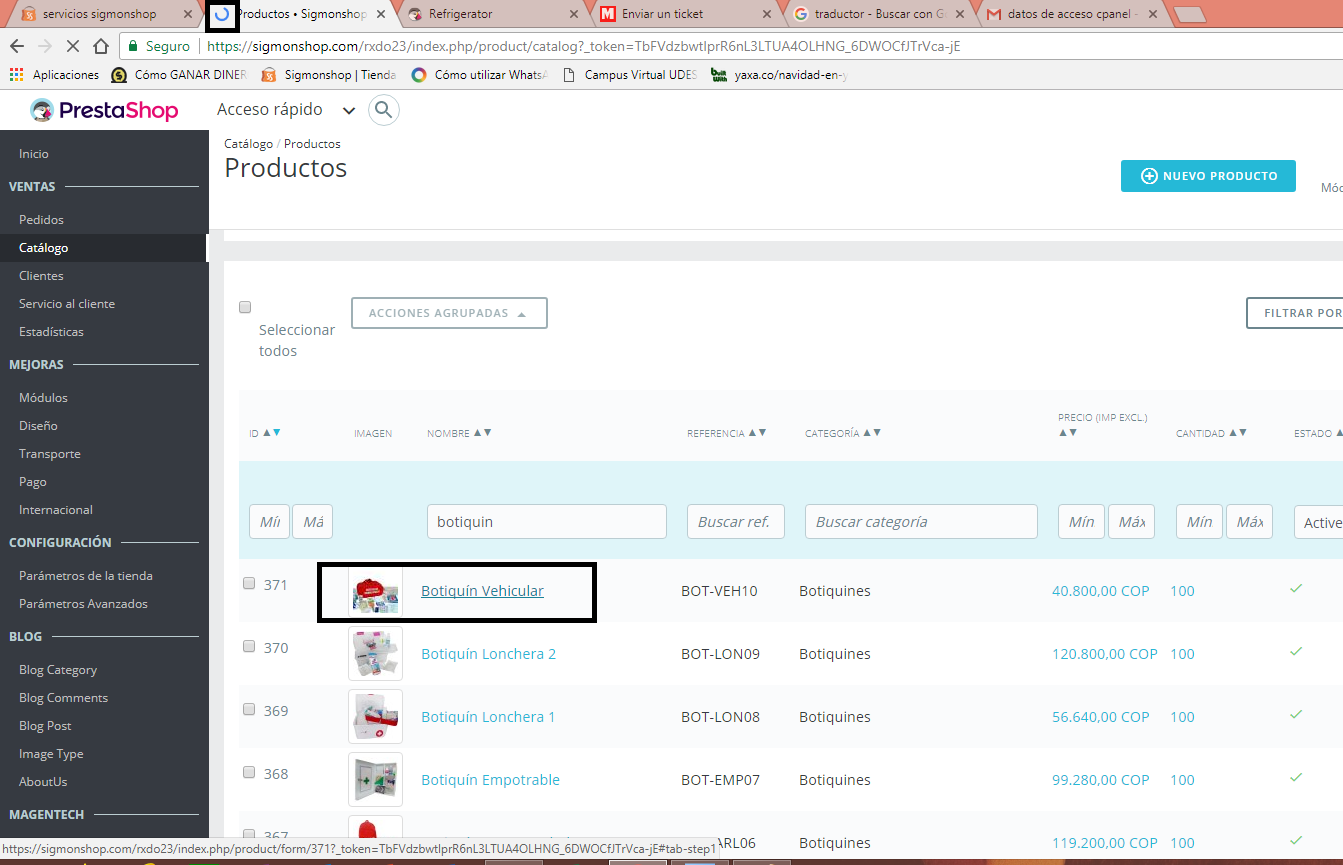The height and width of the screenshot is (865, 1343).
Task: Switch to the Enviar un ticket tab
Action: (x=685, y=14)
